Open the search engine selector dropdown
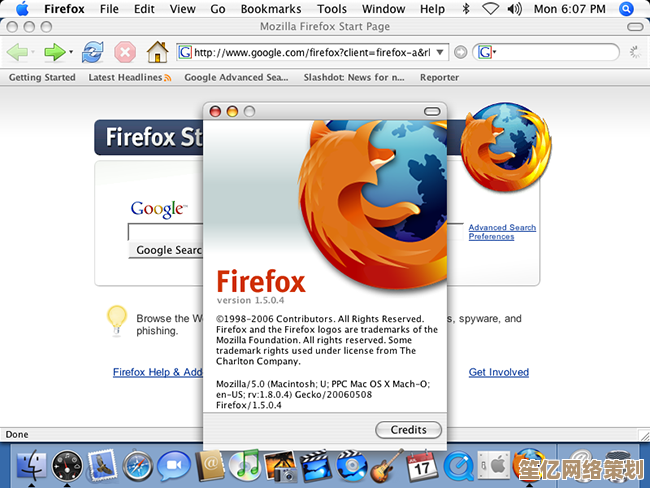 pyautogui.click(x=494, y=52)
